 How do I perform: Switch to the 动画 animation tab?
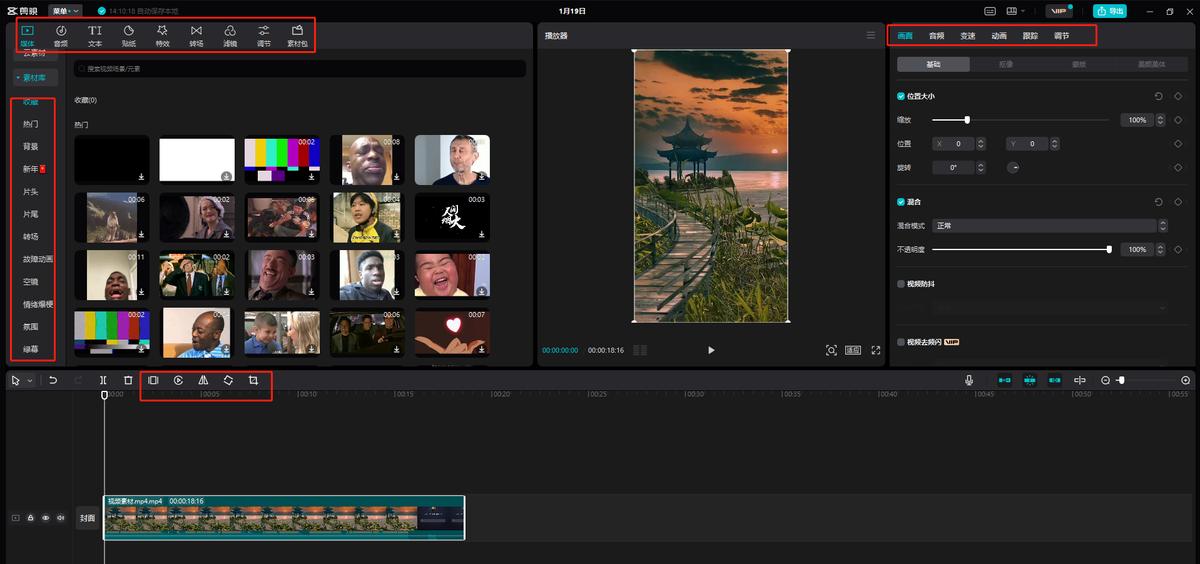pos(998,36)
